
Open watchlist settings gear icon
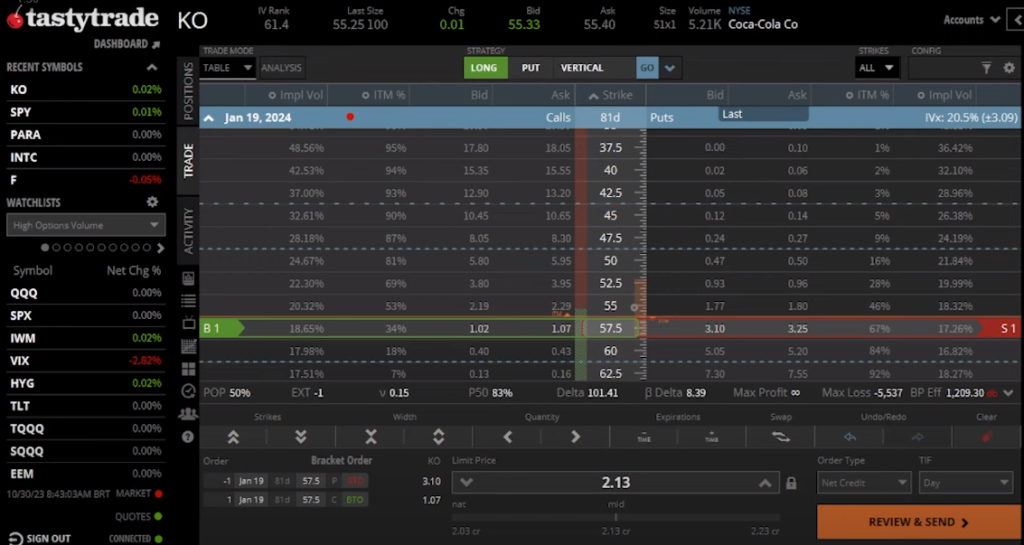[153, 202]
